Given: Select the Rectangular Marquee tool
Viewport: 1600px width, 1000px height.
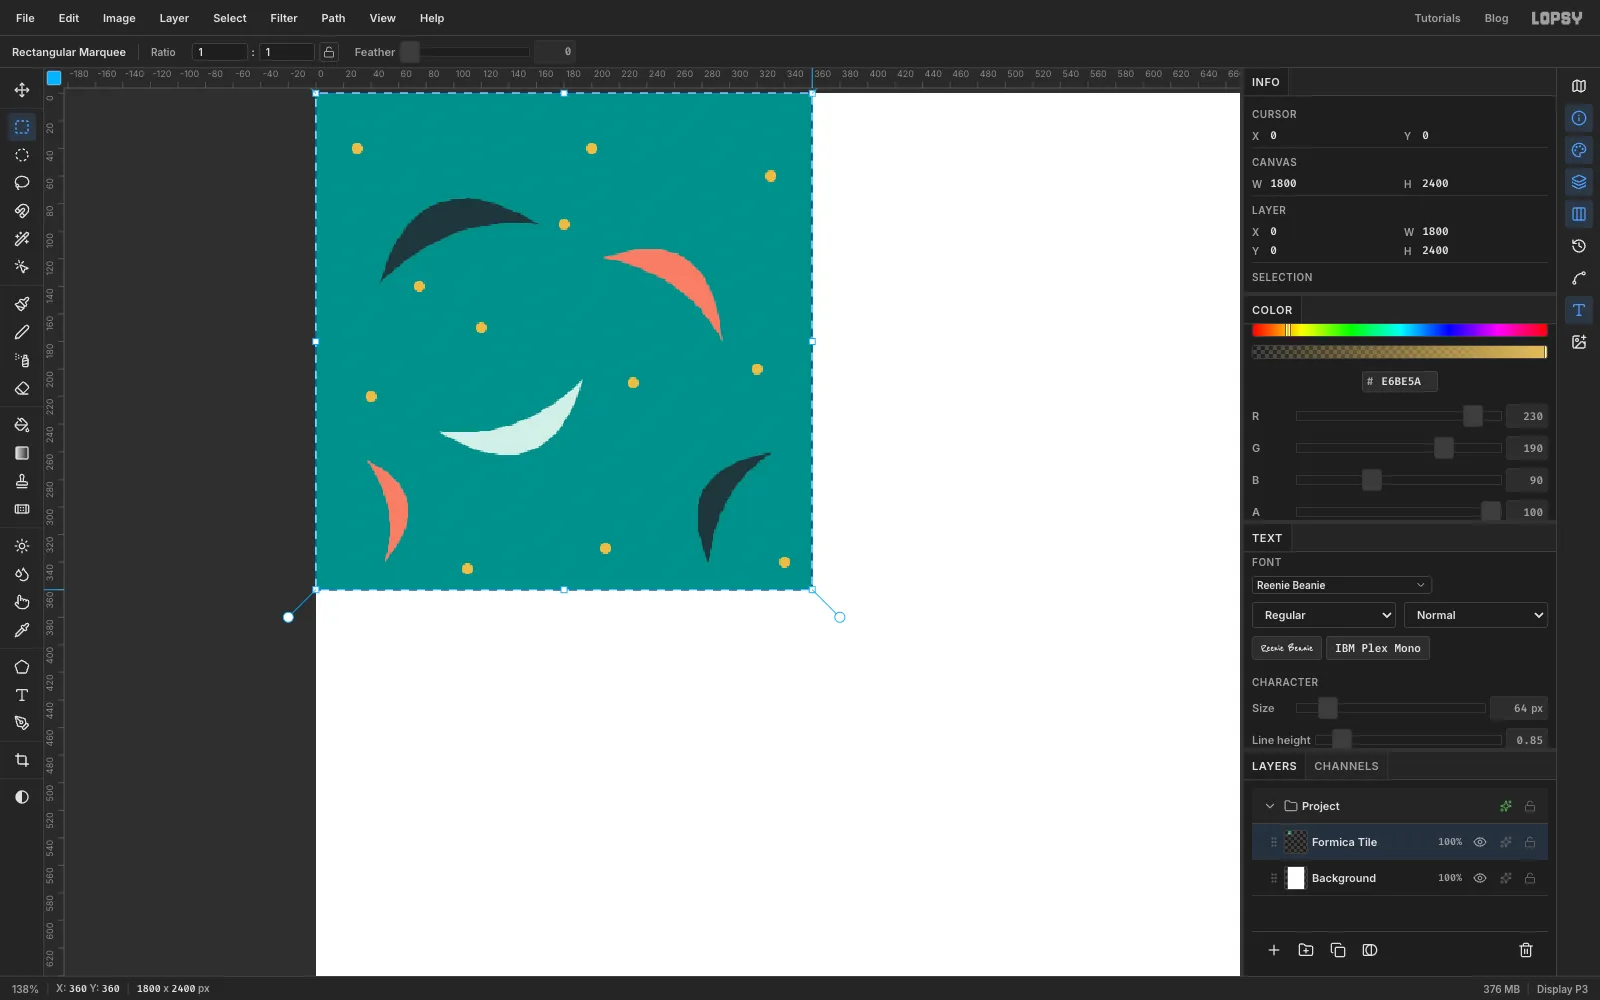Looking at the screenshot, I should click(x=22, y=127).
